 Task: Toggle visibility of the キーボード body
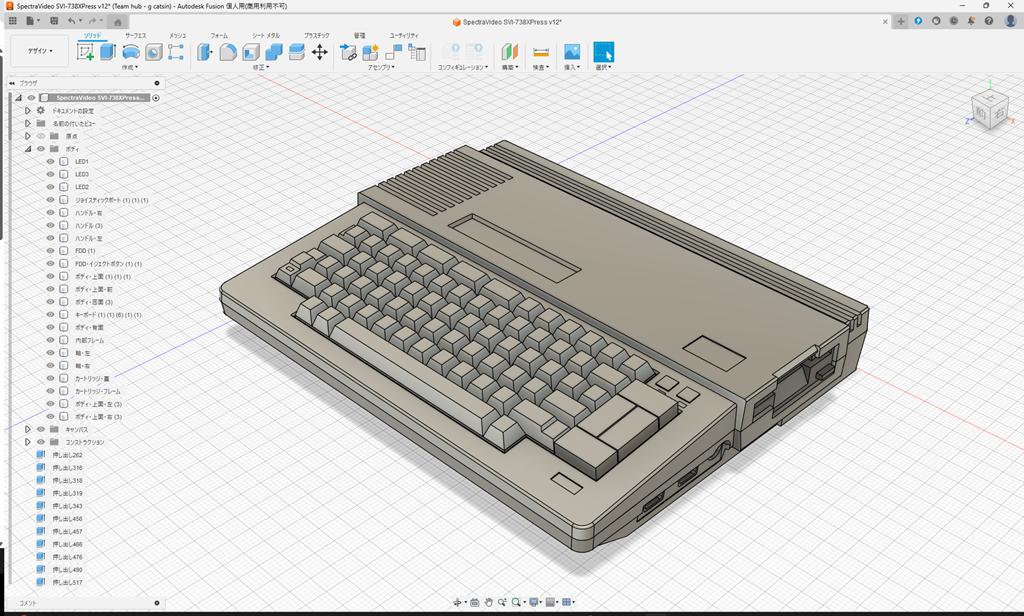pyautogui.click(x=49, y=314)
